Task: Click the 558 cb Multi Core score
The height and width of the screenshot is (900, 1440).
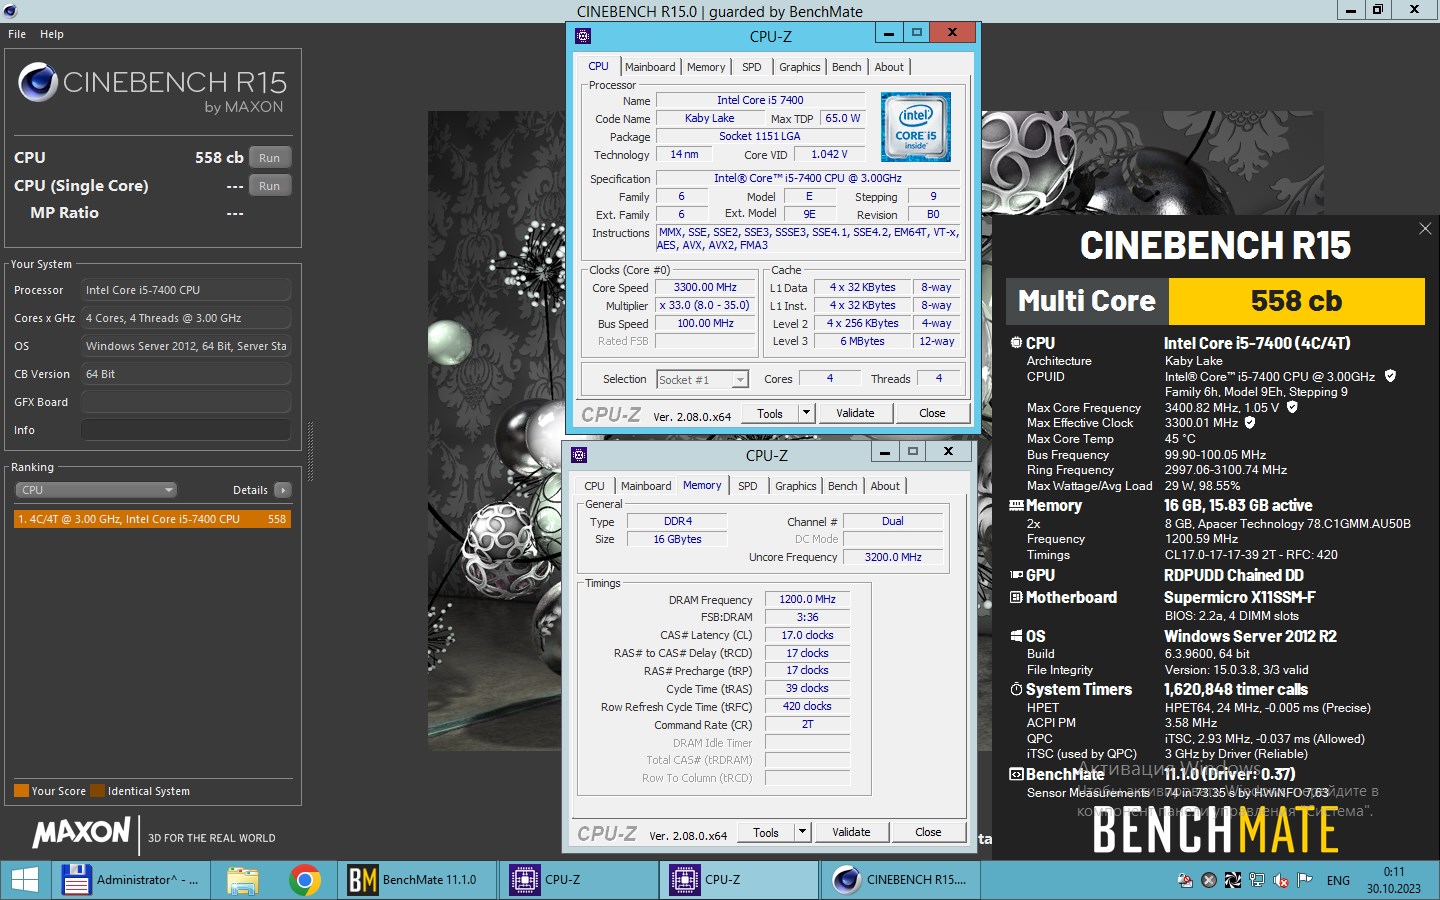Action: pyautogui.click(x=1297, y=301)
